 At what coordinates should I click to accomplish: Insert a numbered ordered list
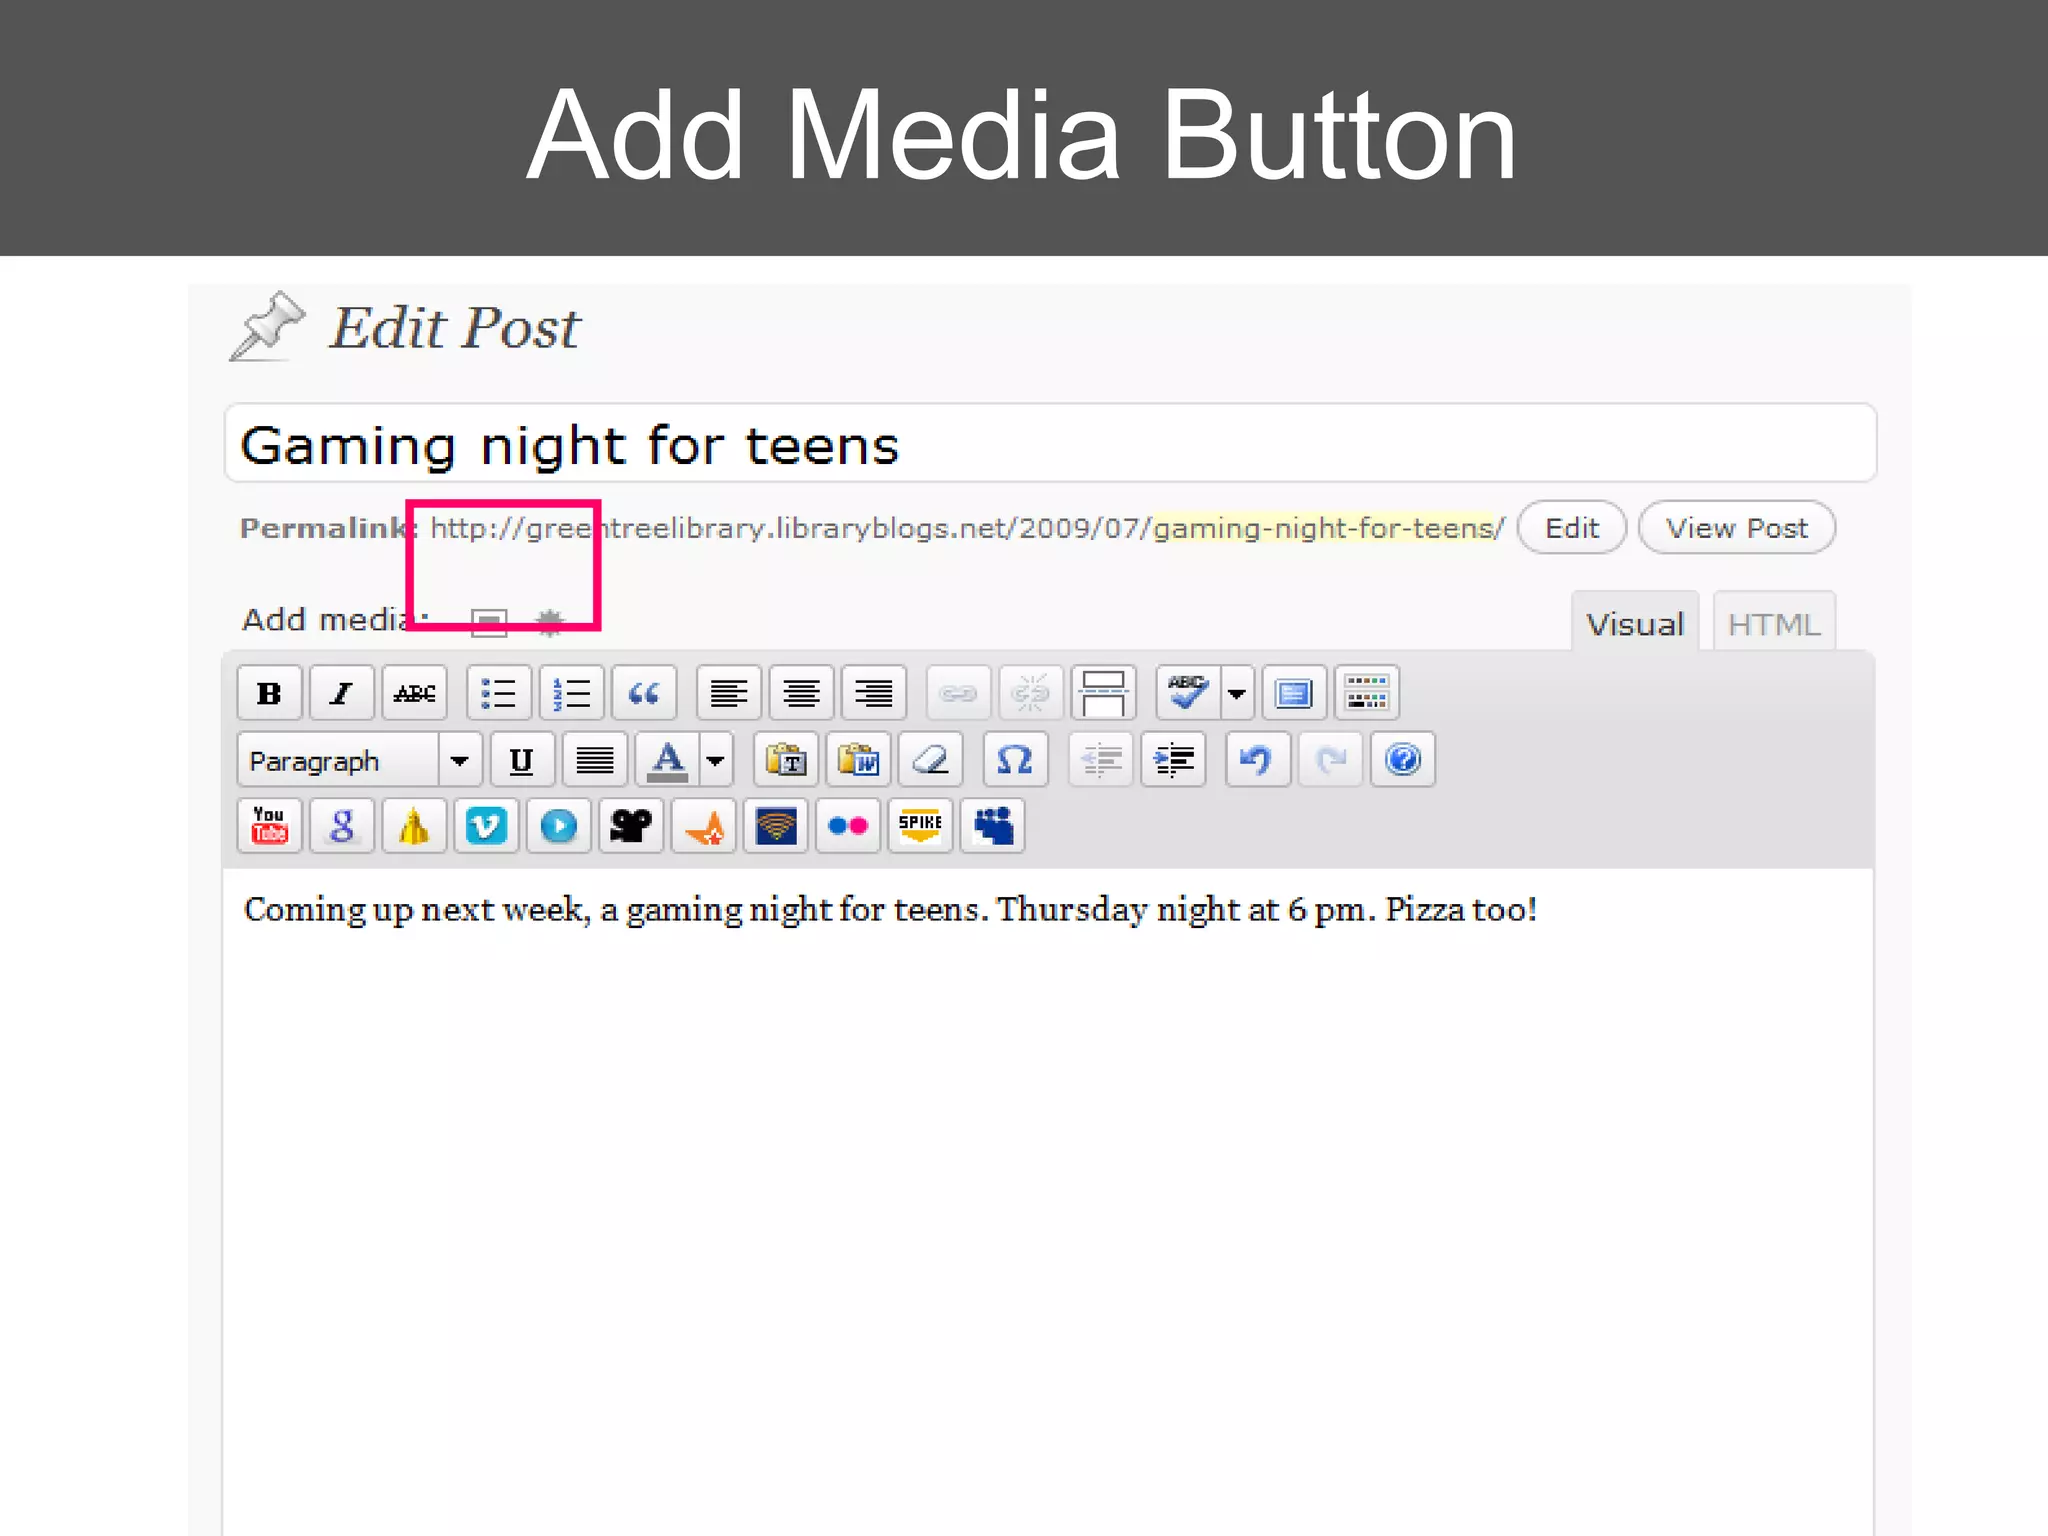(x=571, y=693)
